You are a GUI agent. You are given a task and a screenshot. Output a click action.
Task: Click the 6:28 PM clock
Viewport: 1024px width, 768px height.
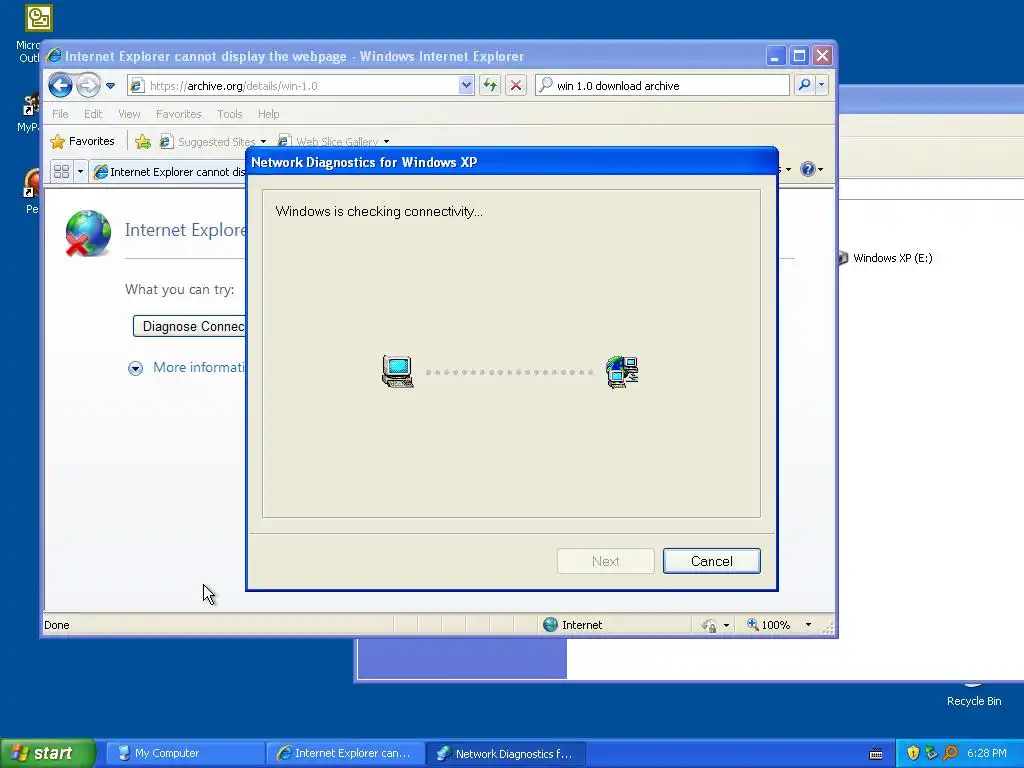(x=987, y=753)
